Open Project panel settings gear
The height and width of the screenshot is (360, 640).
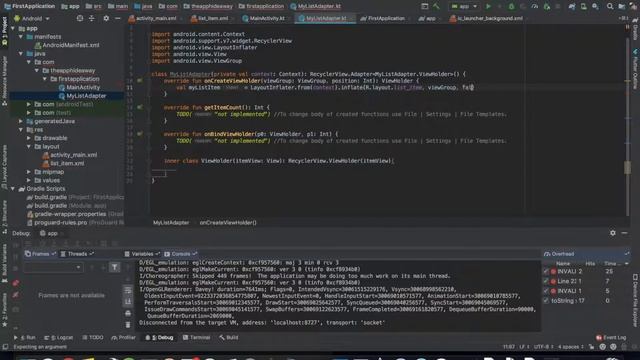pyautogui.click(x=106, y=18)
